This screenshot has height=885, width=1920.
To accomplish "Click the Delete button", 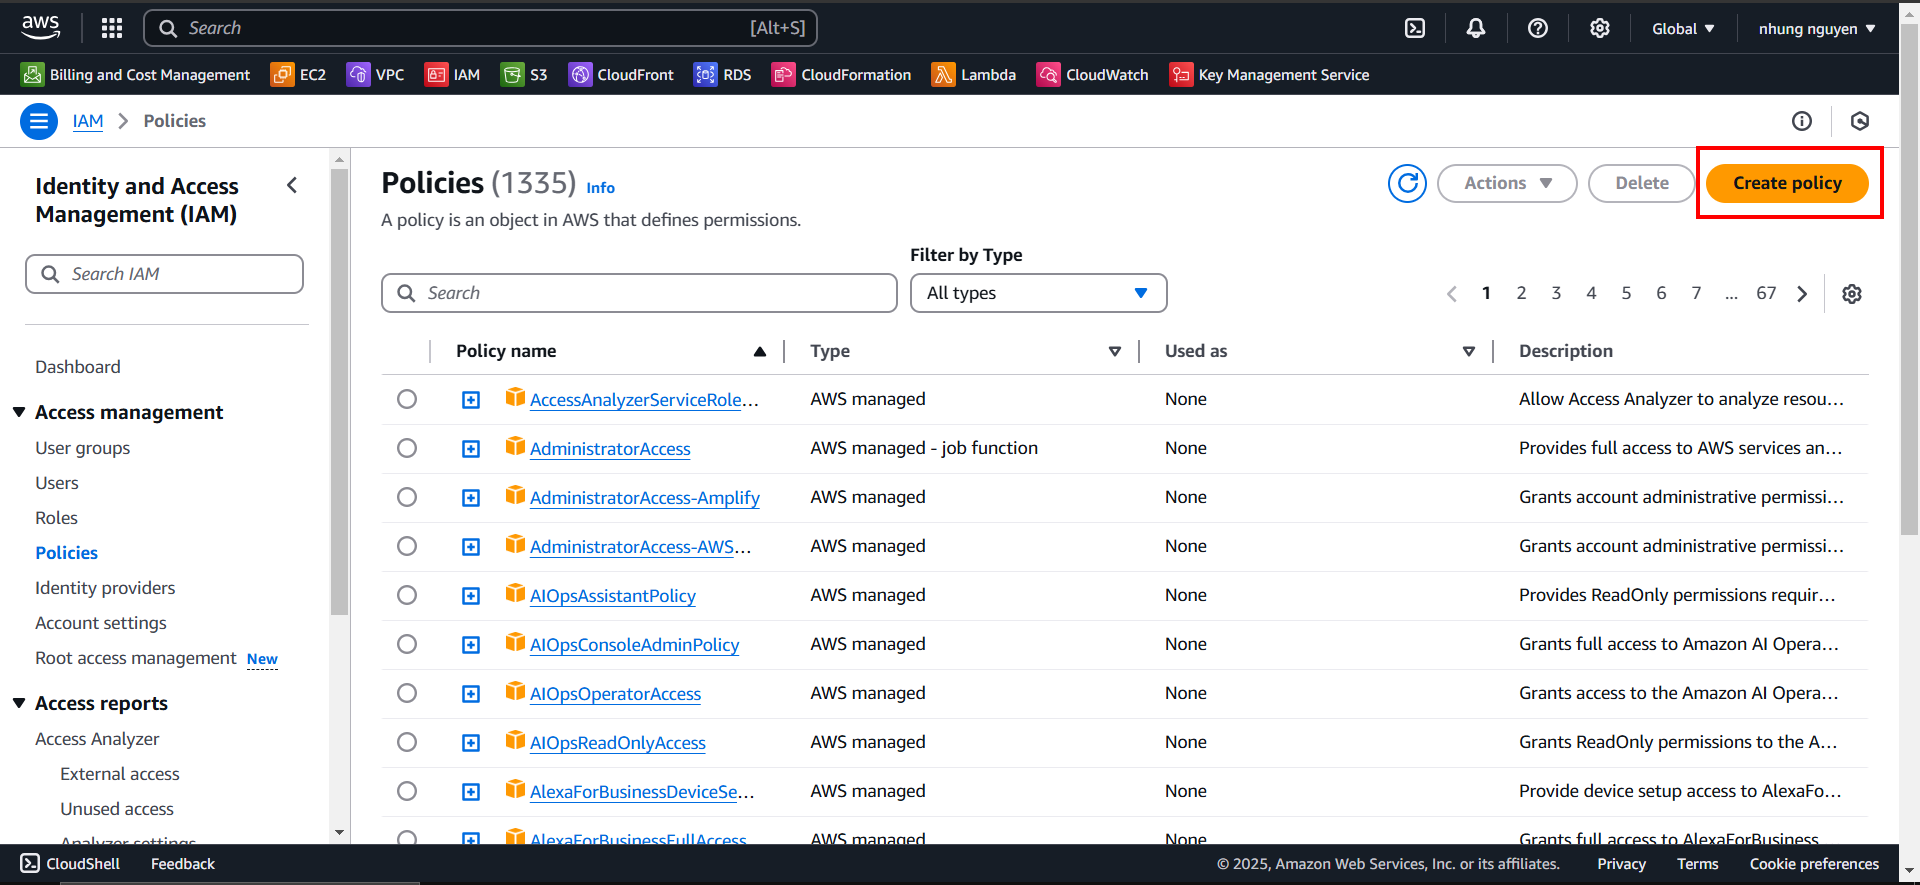I will (x=1642, y=183).
